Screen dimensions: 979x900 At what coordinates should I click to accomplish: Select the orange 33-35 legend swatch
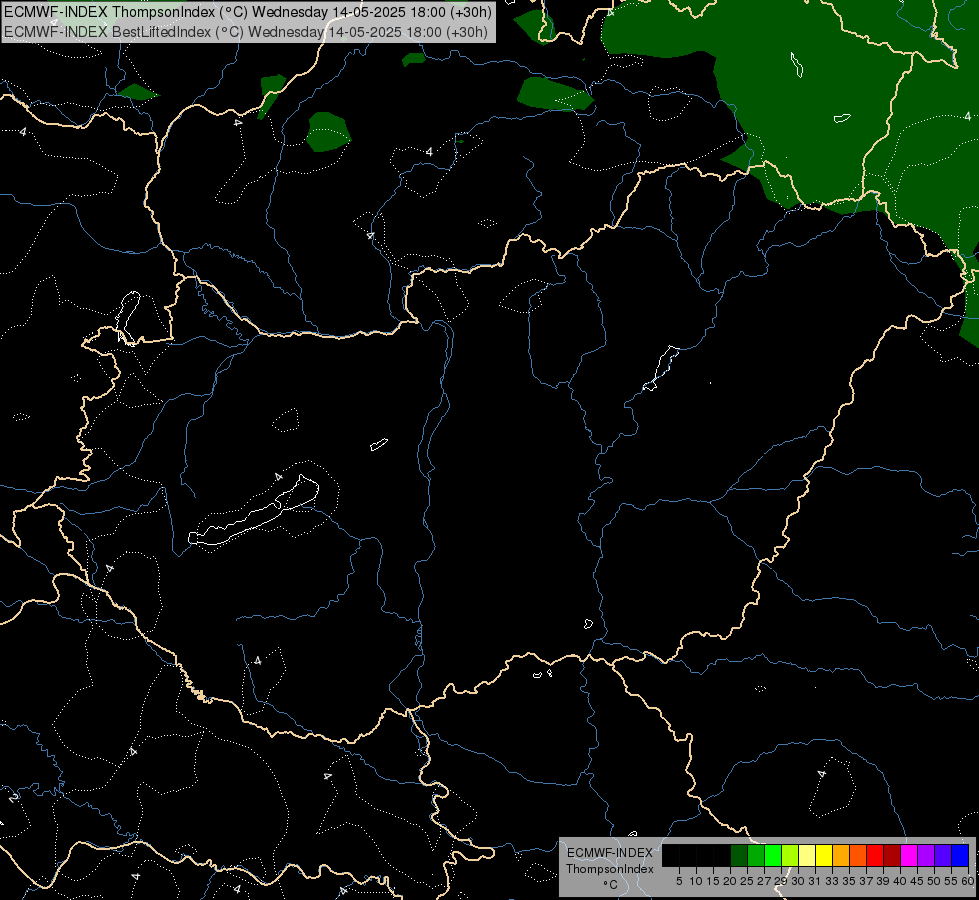click(840, 855)
